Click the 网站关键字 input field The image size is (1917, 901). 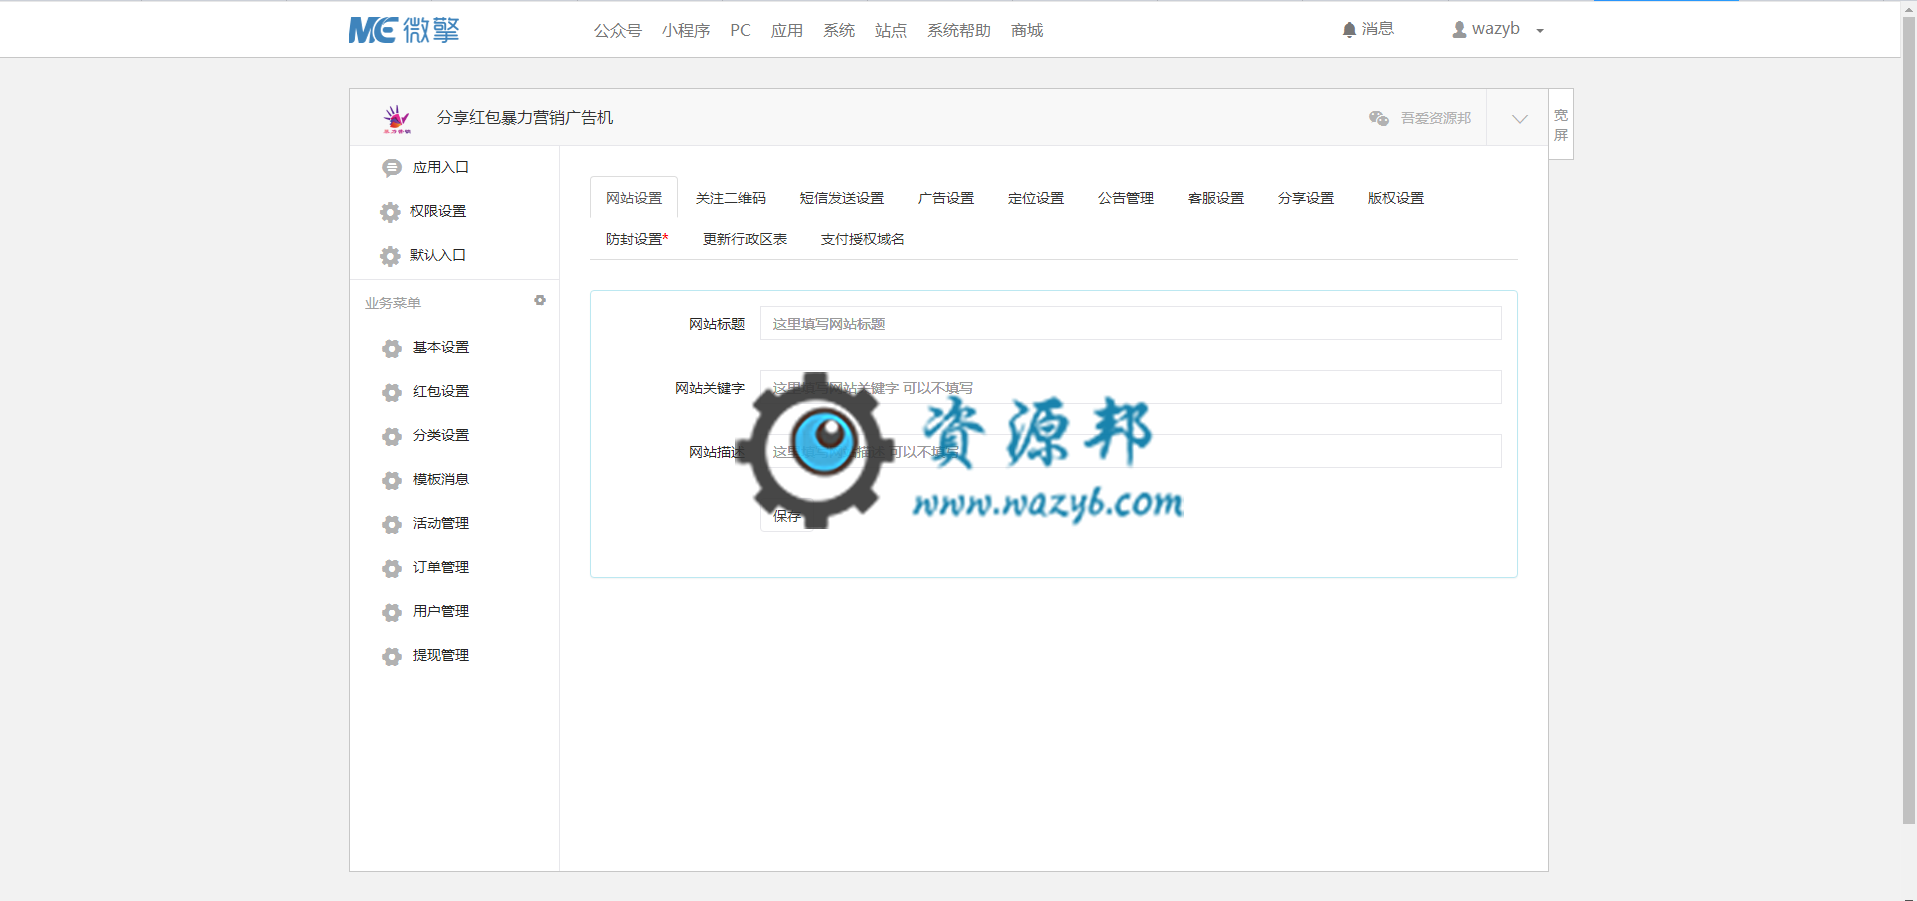(1131, 387)
